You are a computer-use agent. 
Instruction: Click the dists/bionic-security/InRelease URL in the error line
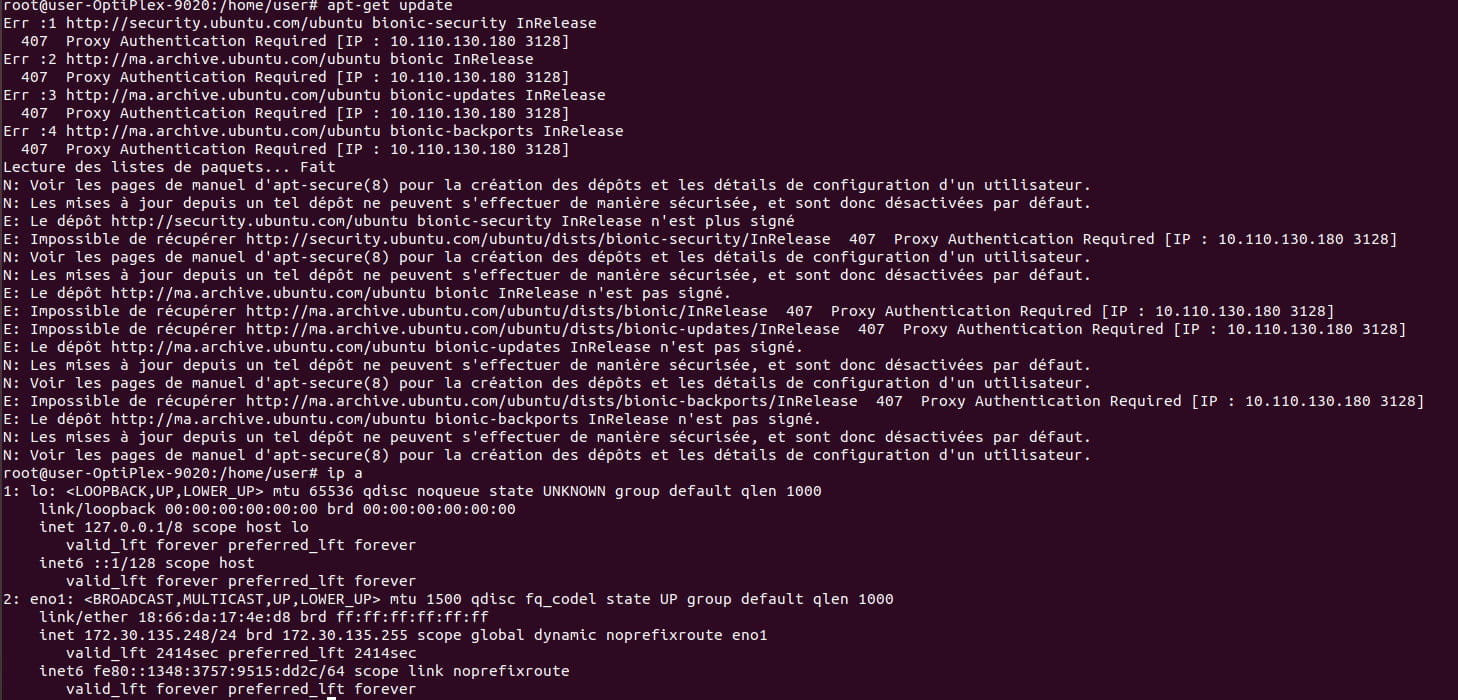(538, 239)
